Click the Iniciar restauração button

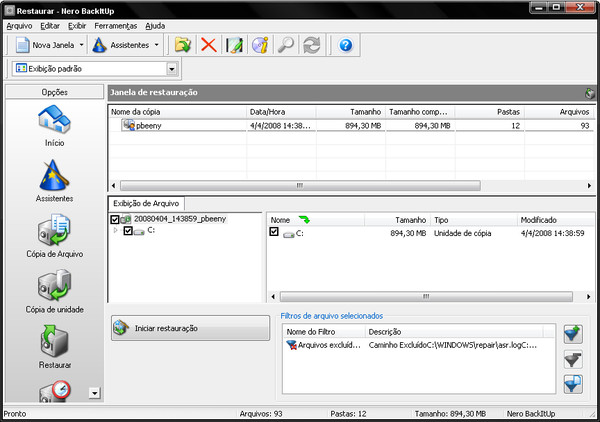click(191, 328)
